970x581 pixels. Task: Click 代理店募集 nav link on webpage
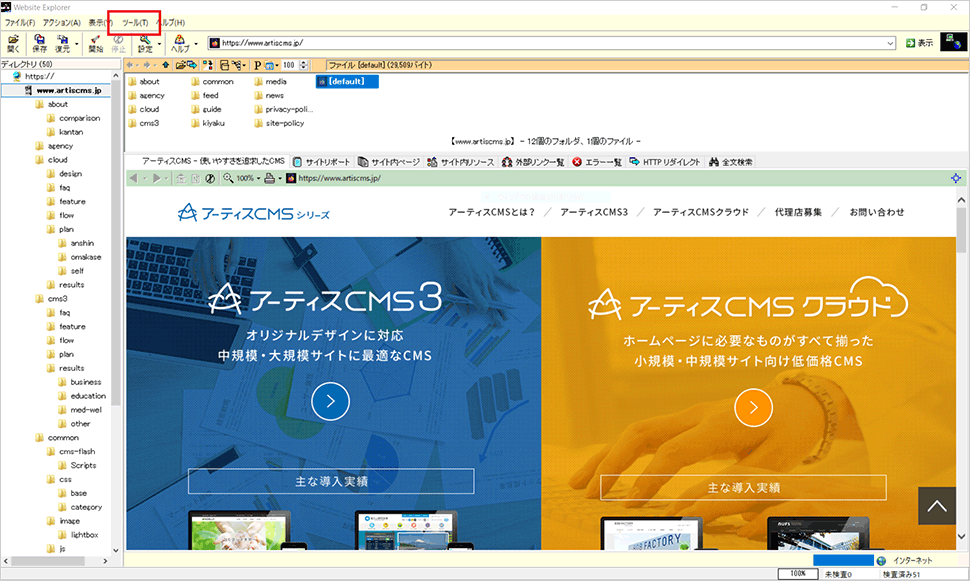coord(798,212)
